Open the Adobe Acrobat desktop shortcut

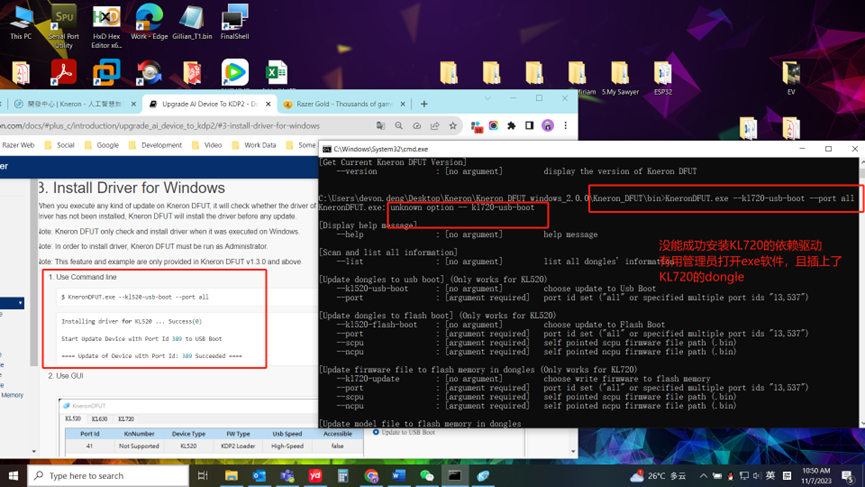63,72
